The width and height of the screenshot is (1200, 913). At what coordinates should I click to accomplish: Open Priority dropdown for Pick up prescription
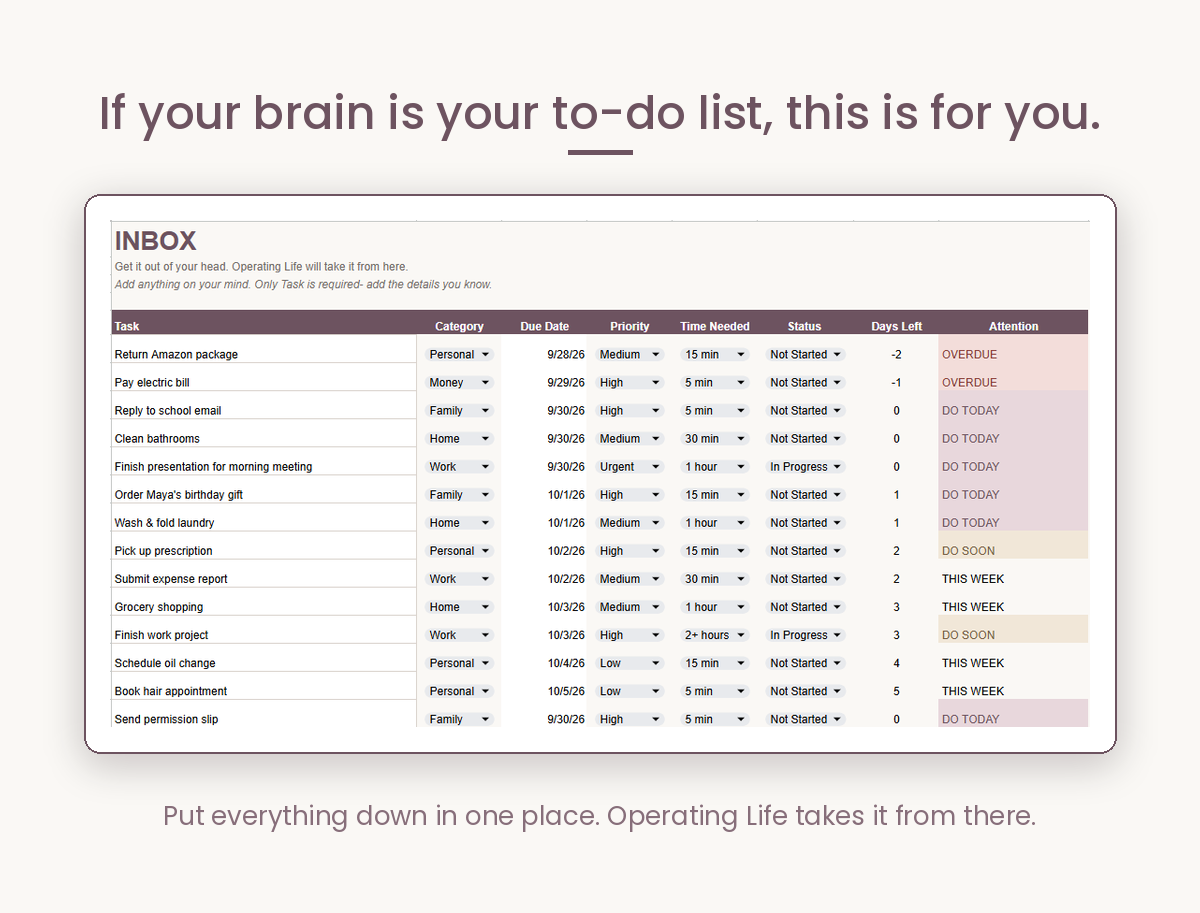coord(629,550)
